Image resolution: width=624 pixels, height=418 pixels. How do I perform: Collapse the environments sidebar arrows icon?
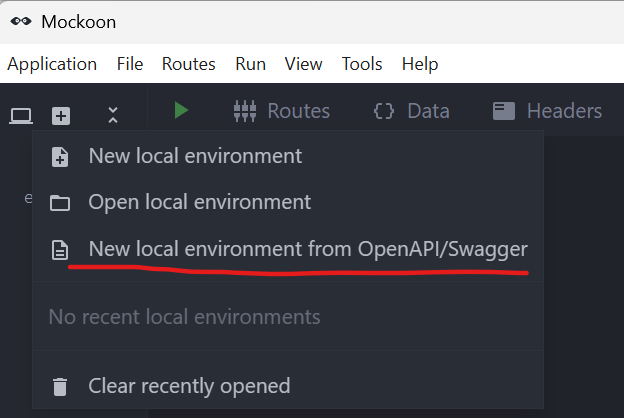click(x=113, y=115)
